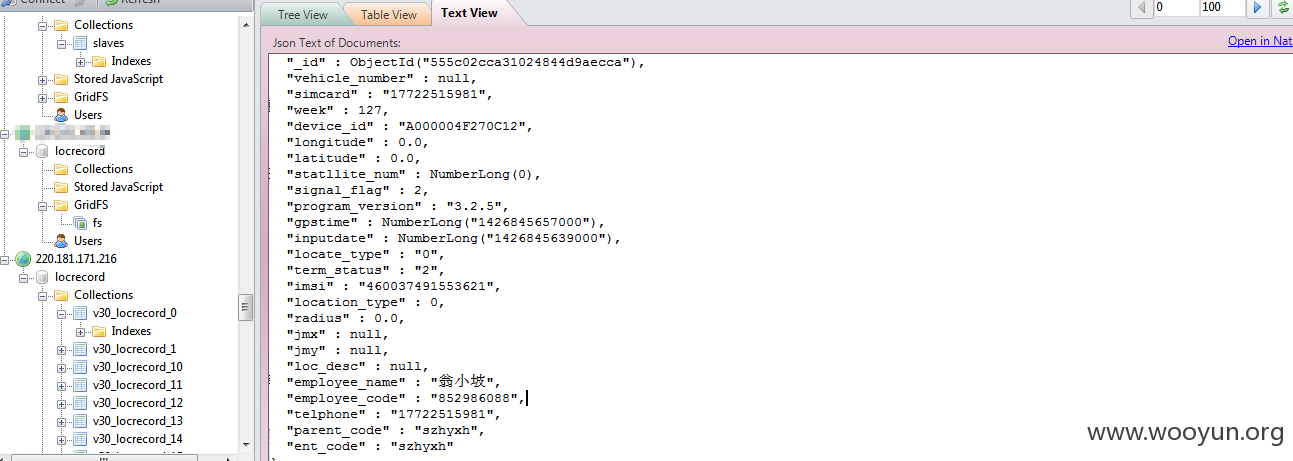Select the slaves collection label
1293x461 pixels.
coord(108,43)
